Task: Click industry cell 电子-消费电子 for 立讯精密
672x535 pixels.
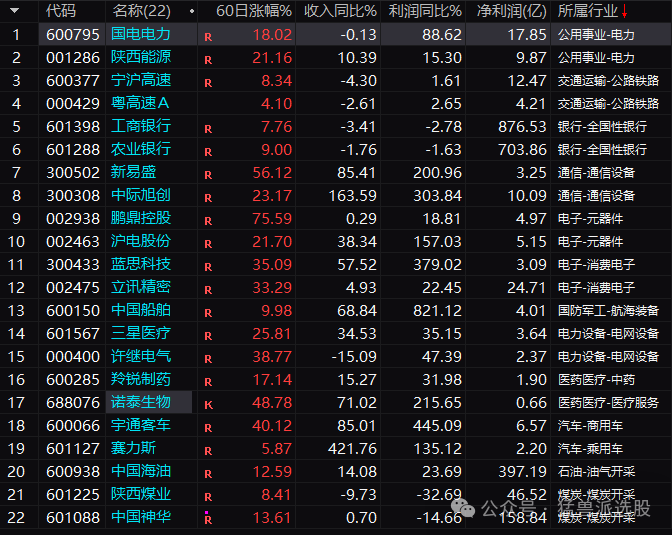Action: click(596, 287)
